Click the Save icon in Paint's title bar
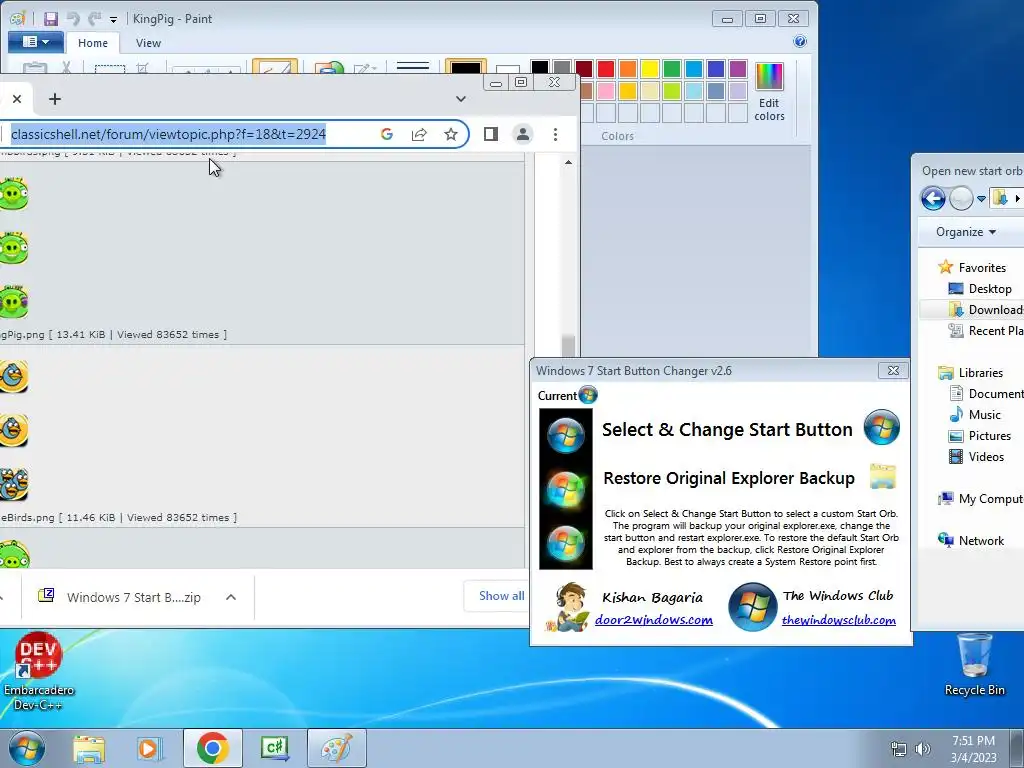The width and height of the screenshot is (1024, 768). [x=51, y=19]
